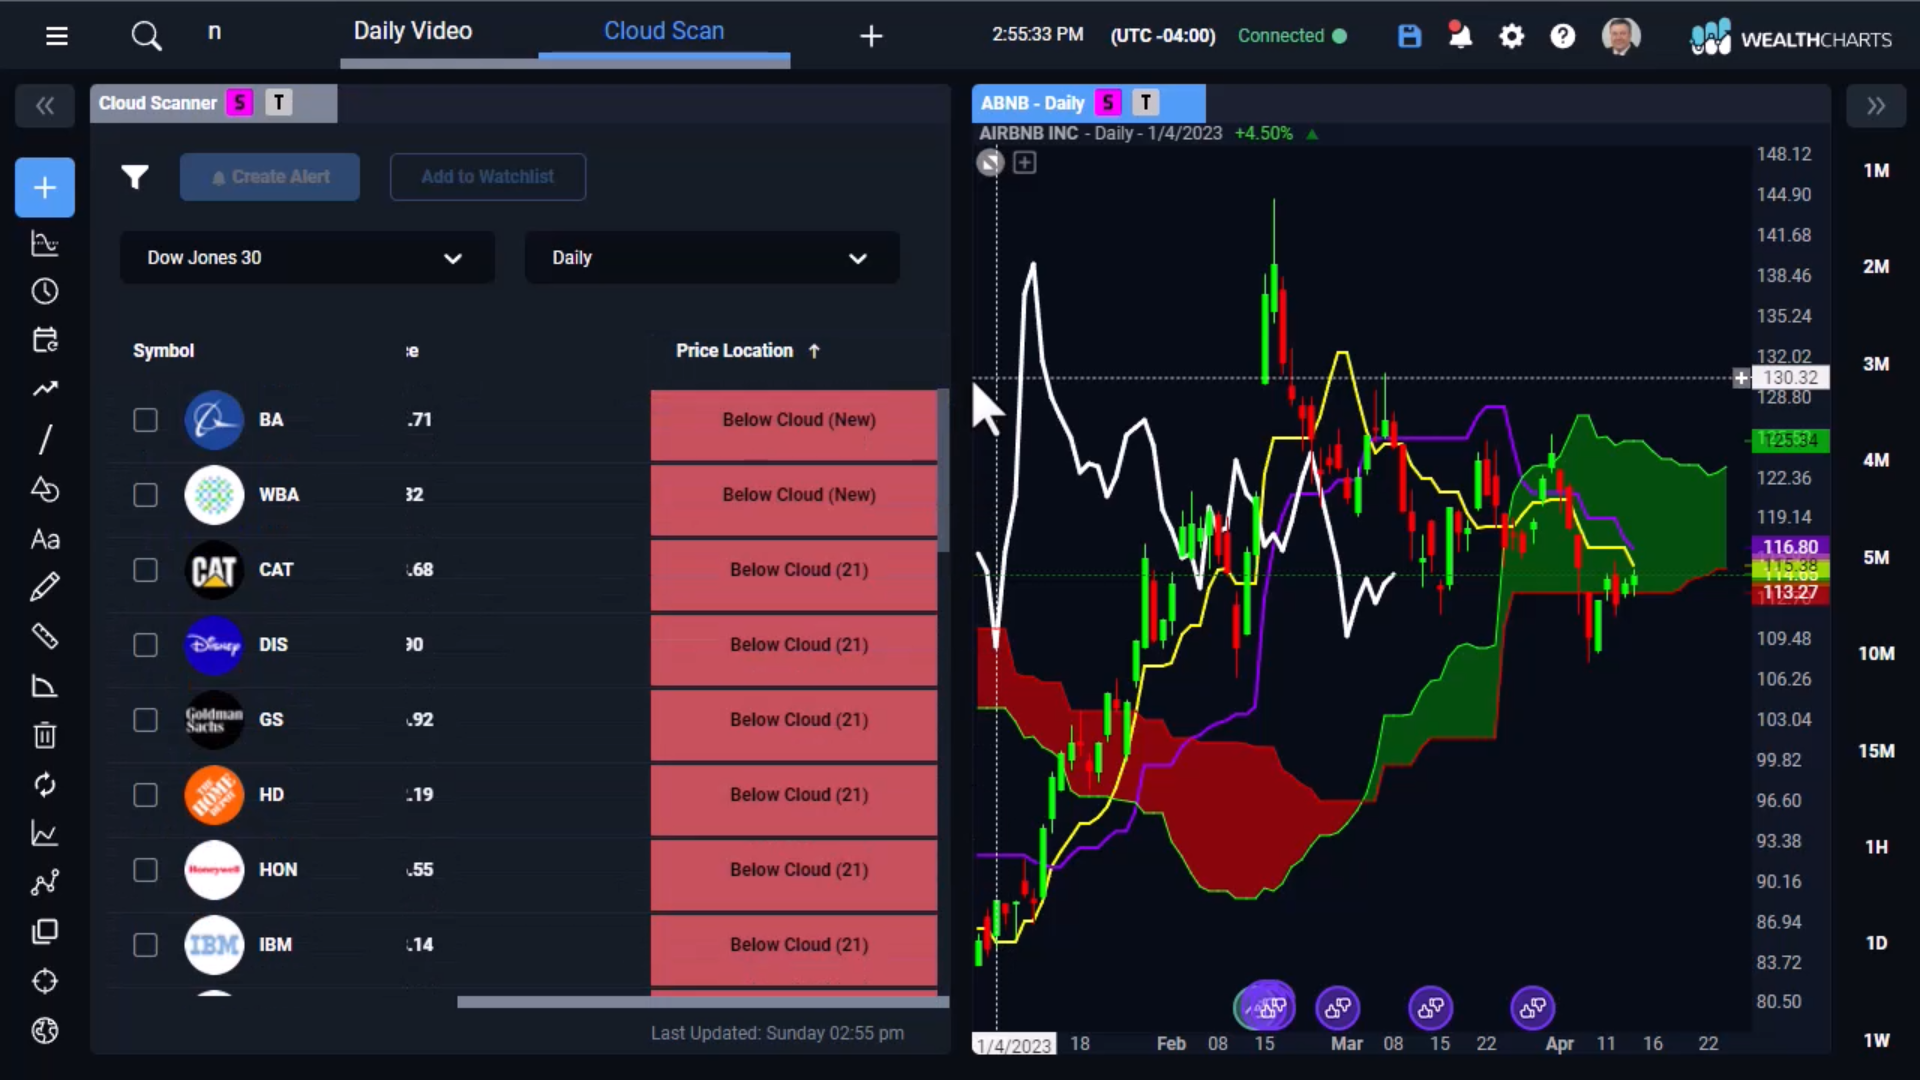
Task: Click the blue plus add button in sidebar
Action: point(45,187)
